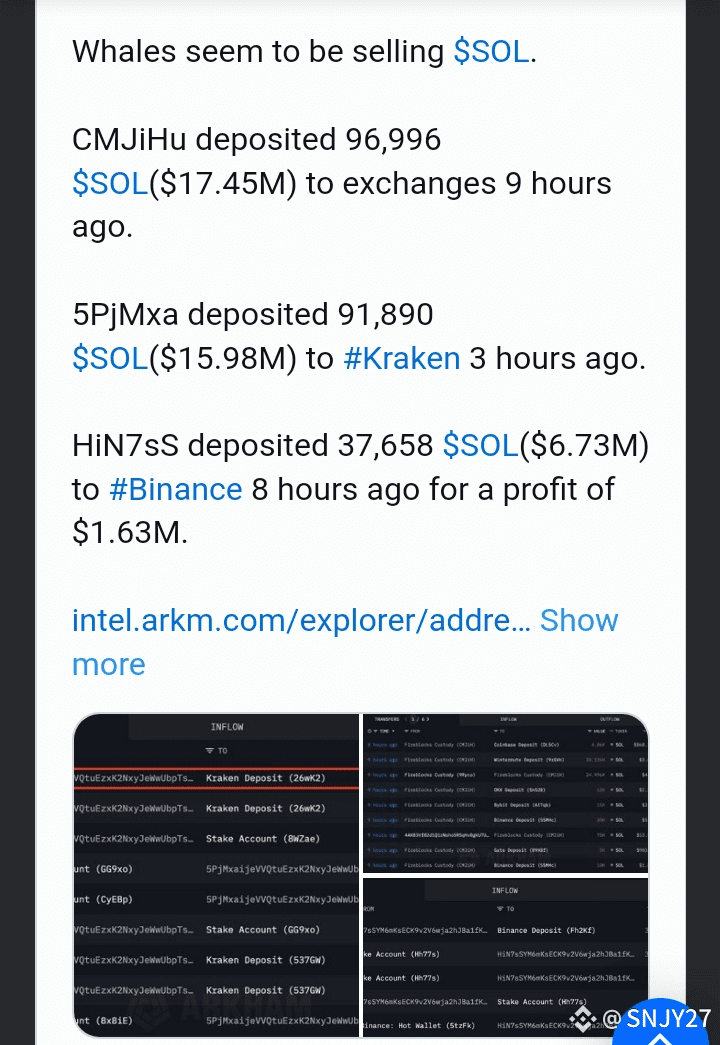Open the $SOL link beside $6.73M

pos(481,445)
